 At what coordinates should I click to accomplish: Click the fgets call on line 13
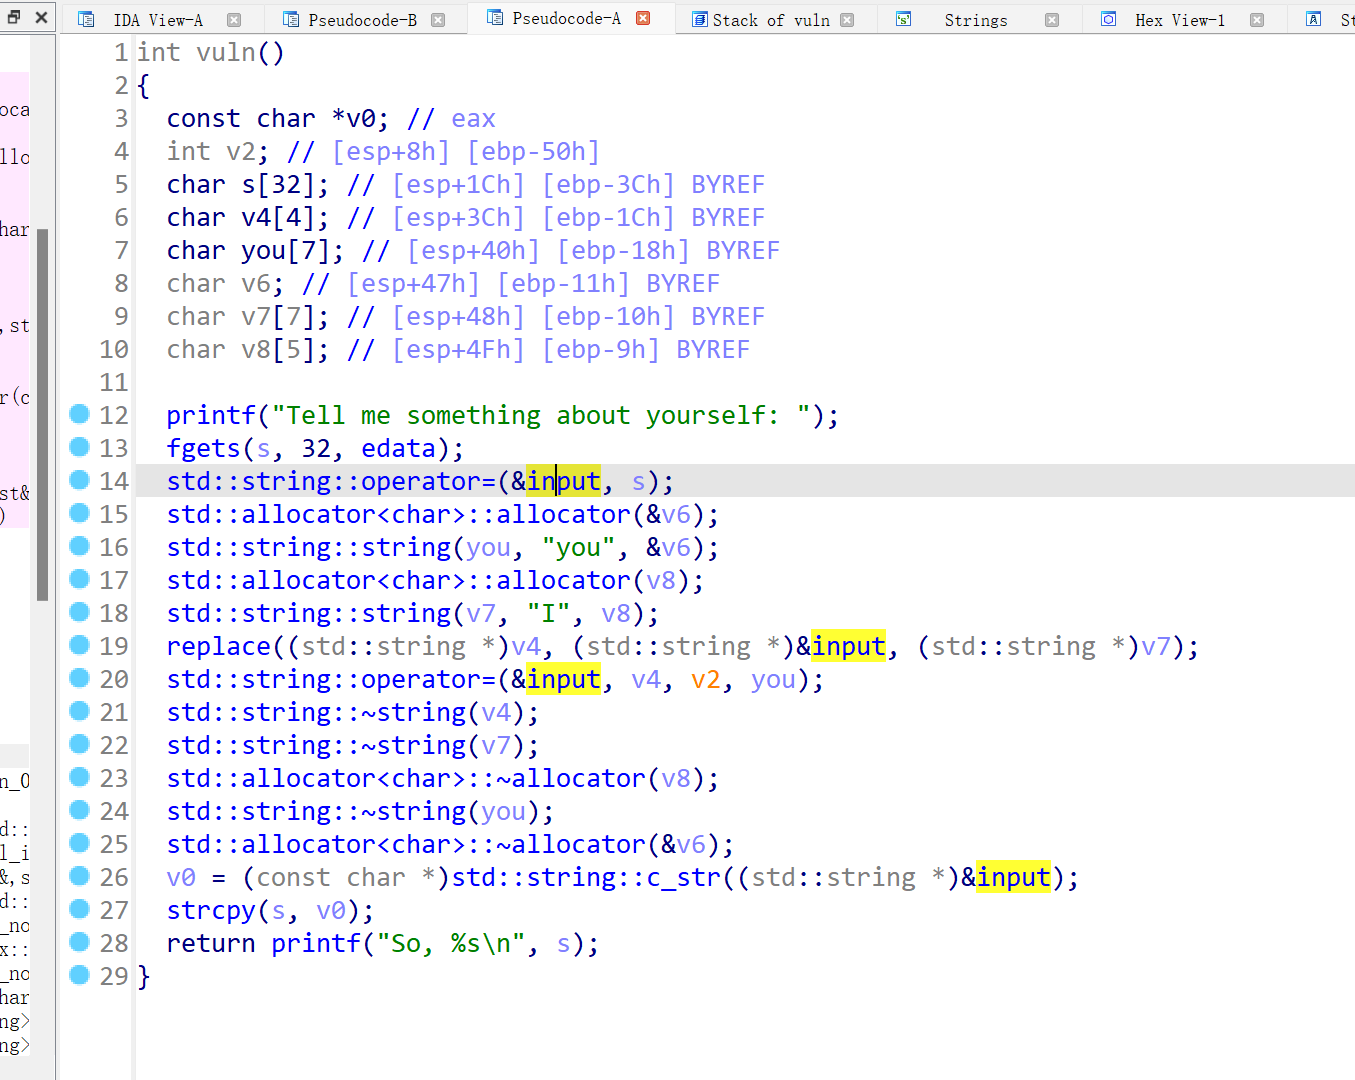pyautogui.click(x=203, y=448)
